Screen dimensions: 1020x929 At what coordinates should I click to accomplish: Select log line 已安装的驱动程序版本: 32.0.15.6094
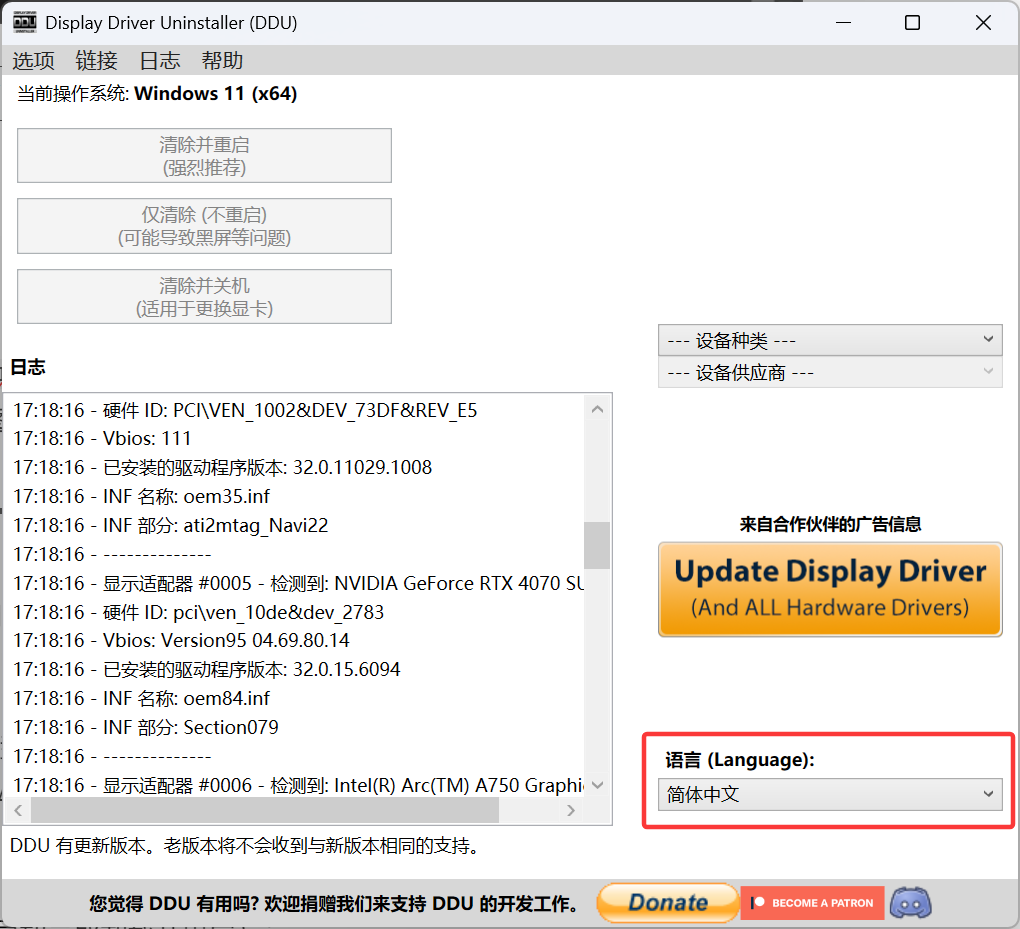(206, 669)
